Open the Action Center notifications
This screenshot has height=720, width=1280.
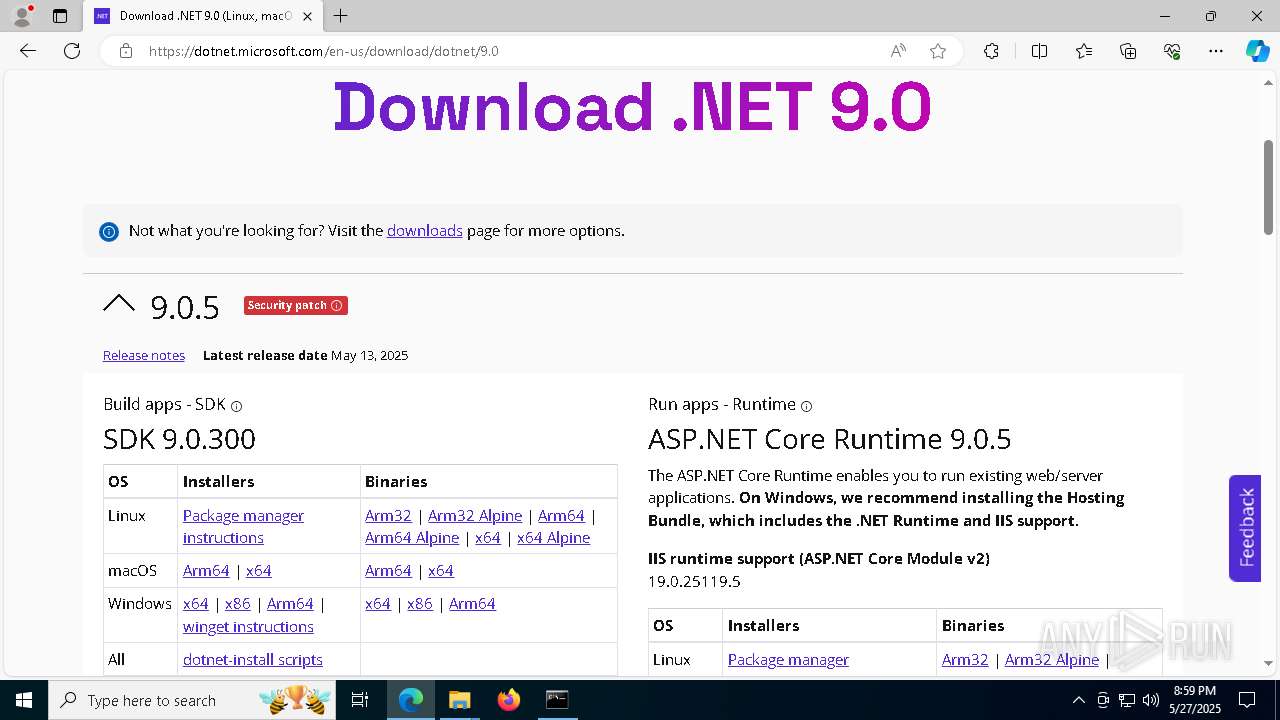1247,700
